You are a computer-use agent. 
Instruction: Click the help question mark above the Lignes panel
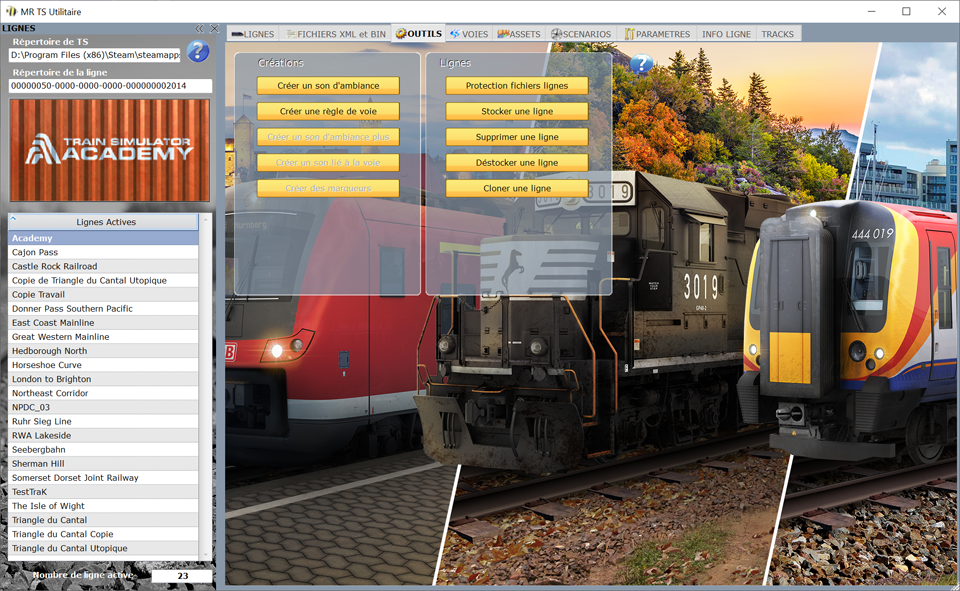641,65
